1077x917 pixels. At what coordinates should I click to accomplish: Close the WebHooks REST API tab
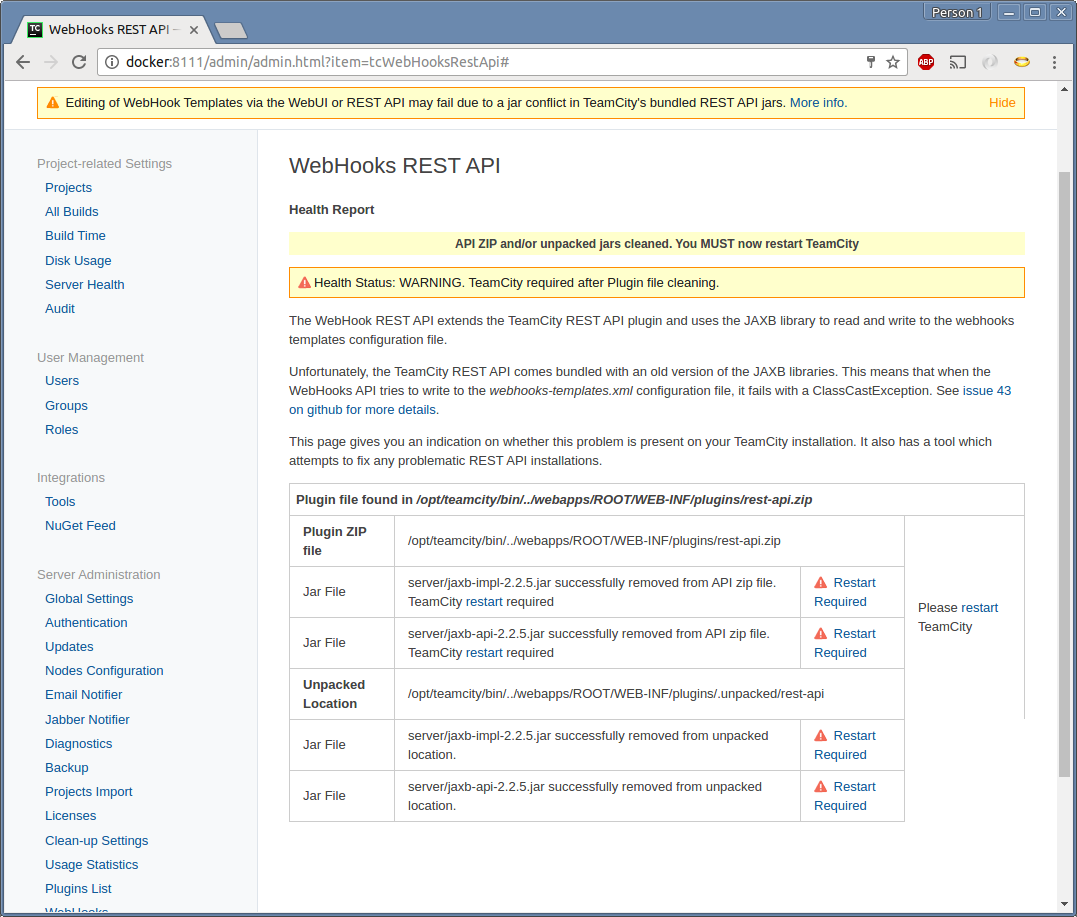tap(194, 30)
